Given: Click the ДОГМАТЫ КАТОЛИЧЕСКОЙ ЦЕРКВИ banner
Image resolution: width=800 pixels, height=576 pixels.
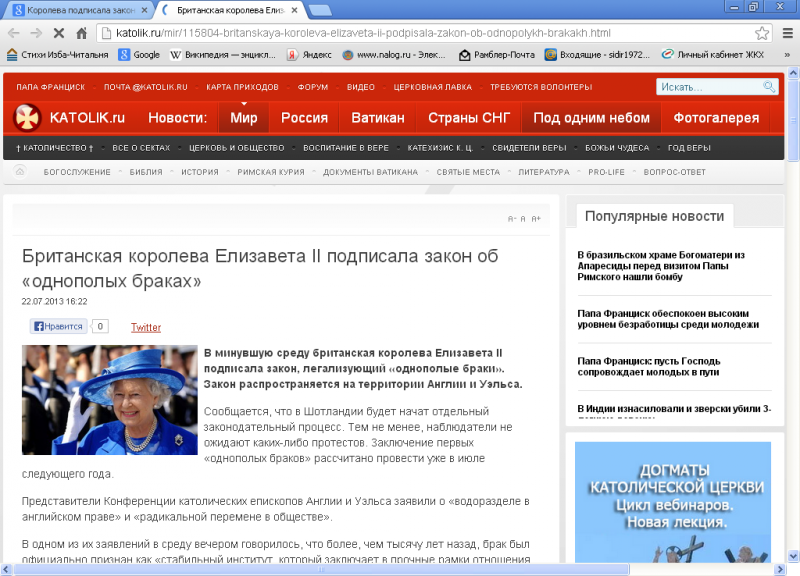Looking at the screenshot, I should pyautogui.click(x=672, y=502).
